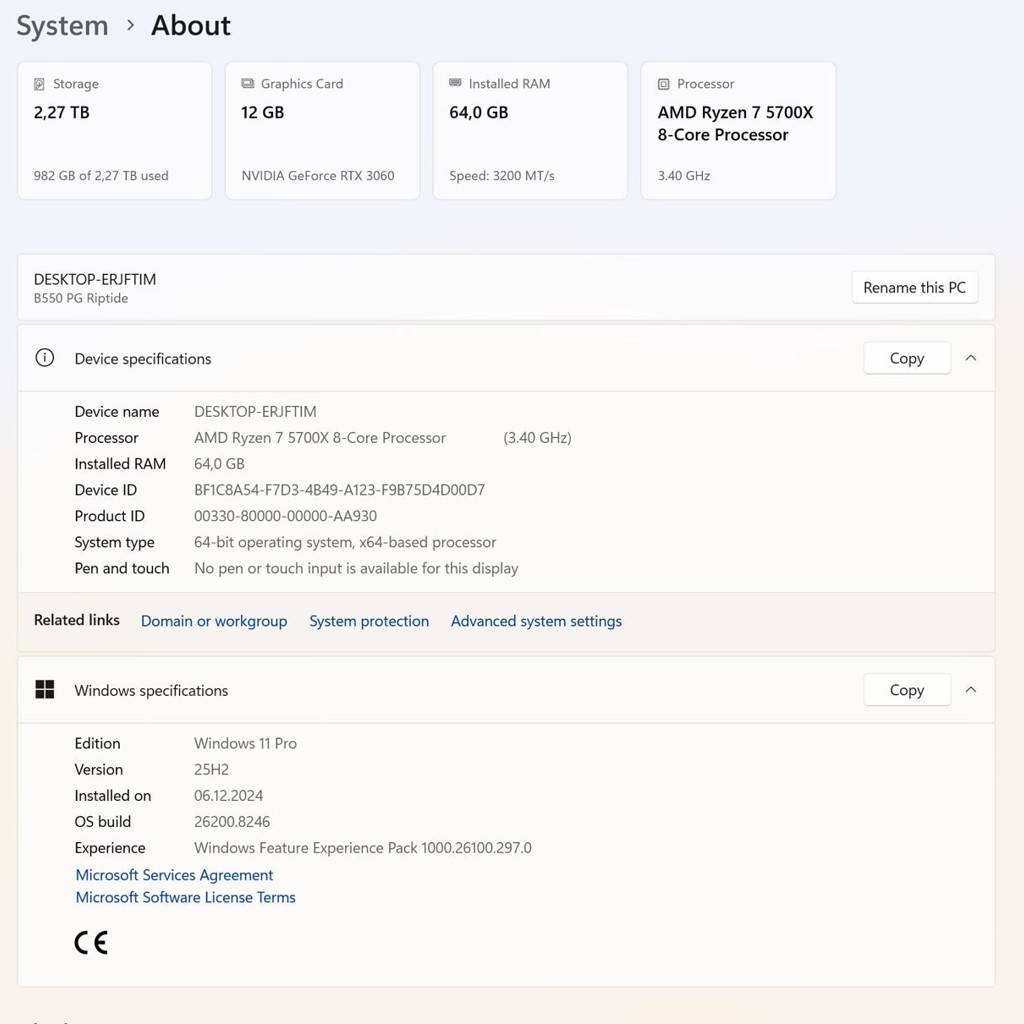Click the Rename this PC button
This screenshot has width=1024, height=1024.
coord(914,287)
